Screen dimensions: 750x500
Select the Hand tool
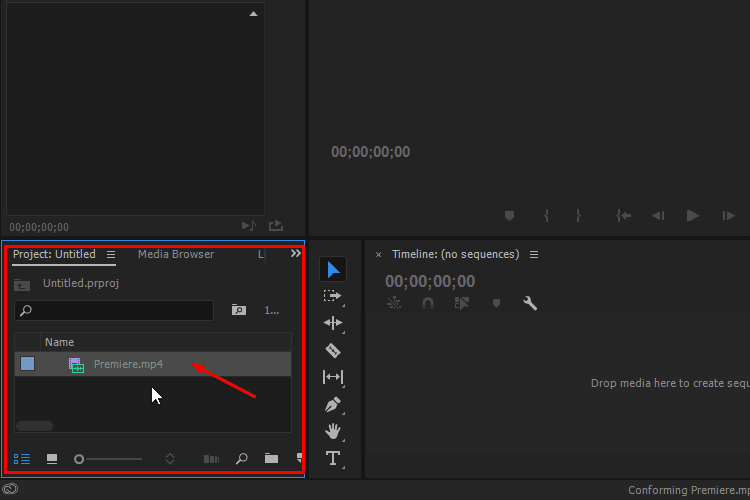tap(333, 432)
